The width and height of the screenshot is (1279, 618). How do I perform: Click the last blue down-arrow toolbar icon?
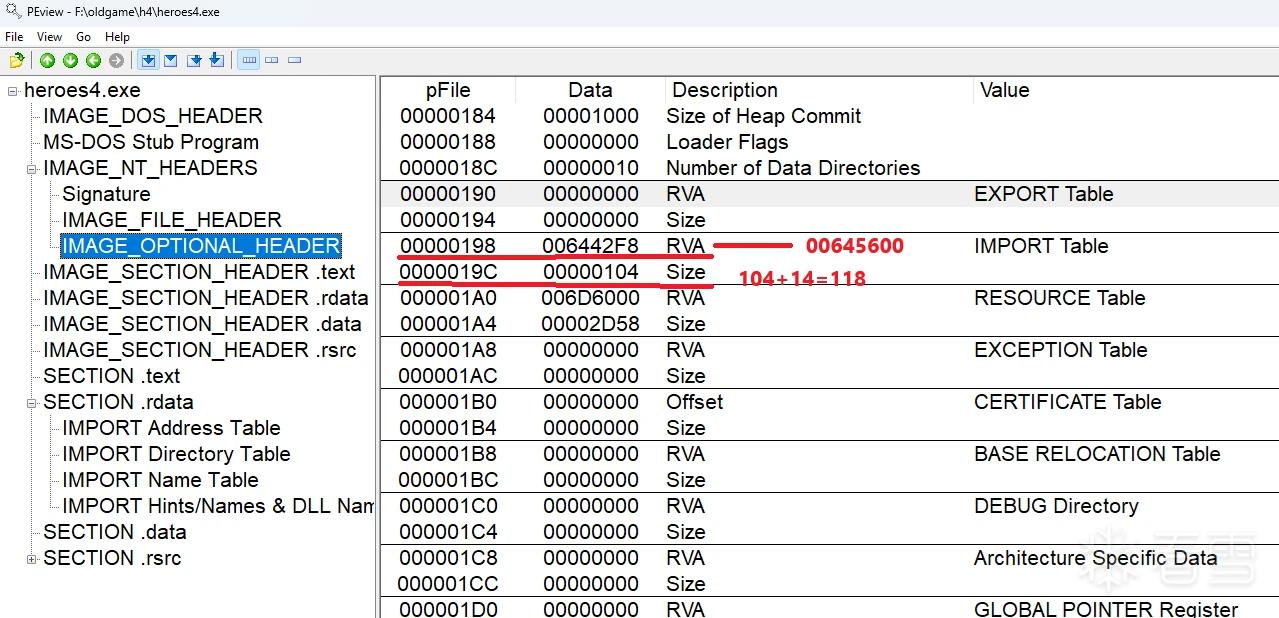click(x=216, y=61)
